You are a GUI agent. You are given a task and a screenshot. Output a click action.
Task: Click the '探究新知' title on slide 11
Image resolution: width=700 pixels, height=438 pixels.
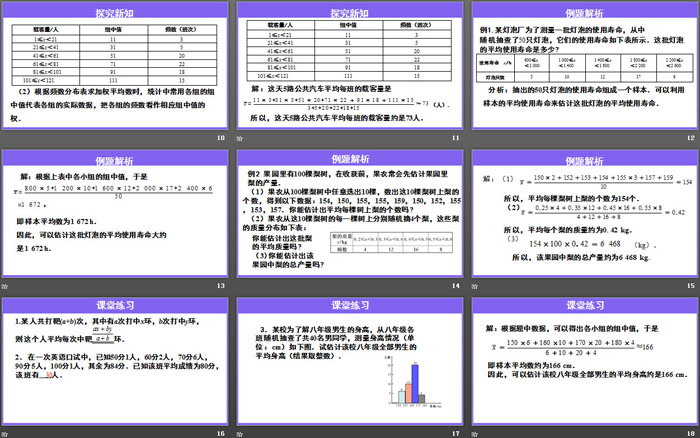pos(350,13)
